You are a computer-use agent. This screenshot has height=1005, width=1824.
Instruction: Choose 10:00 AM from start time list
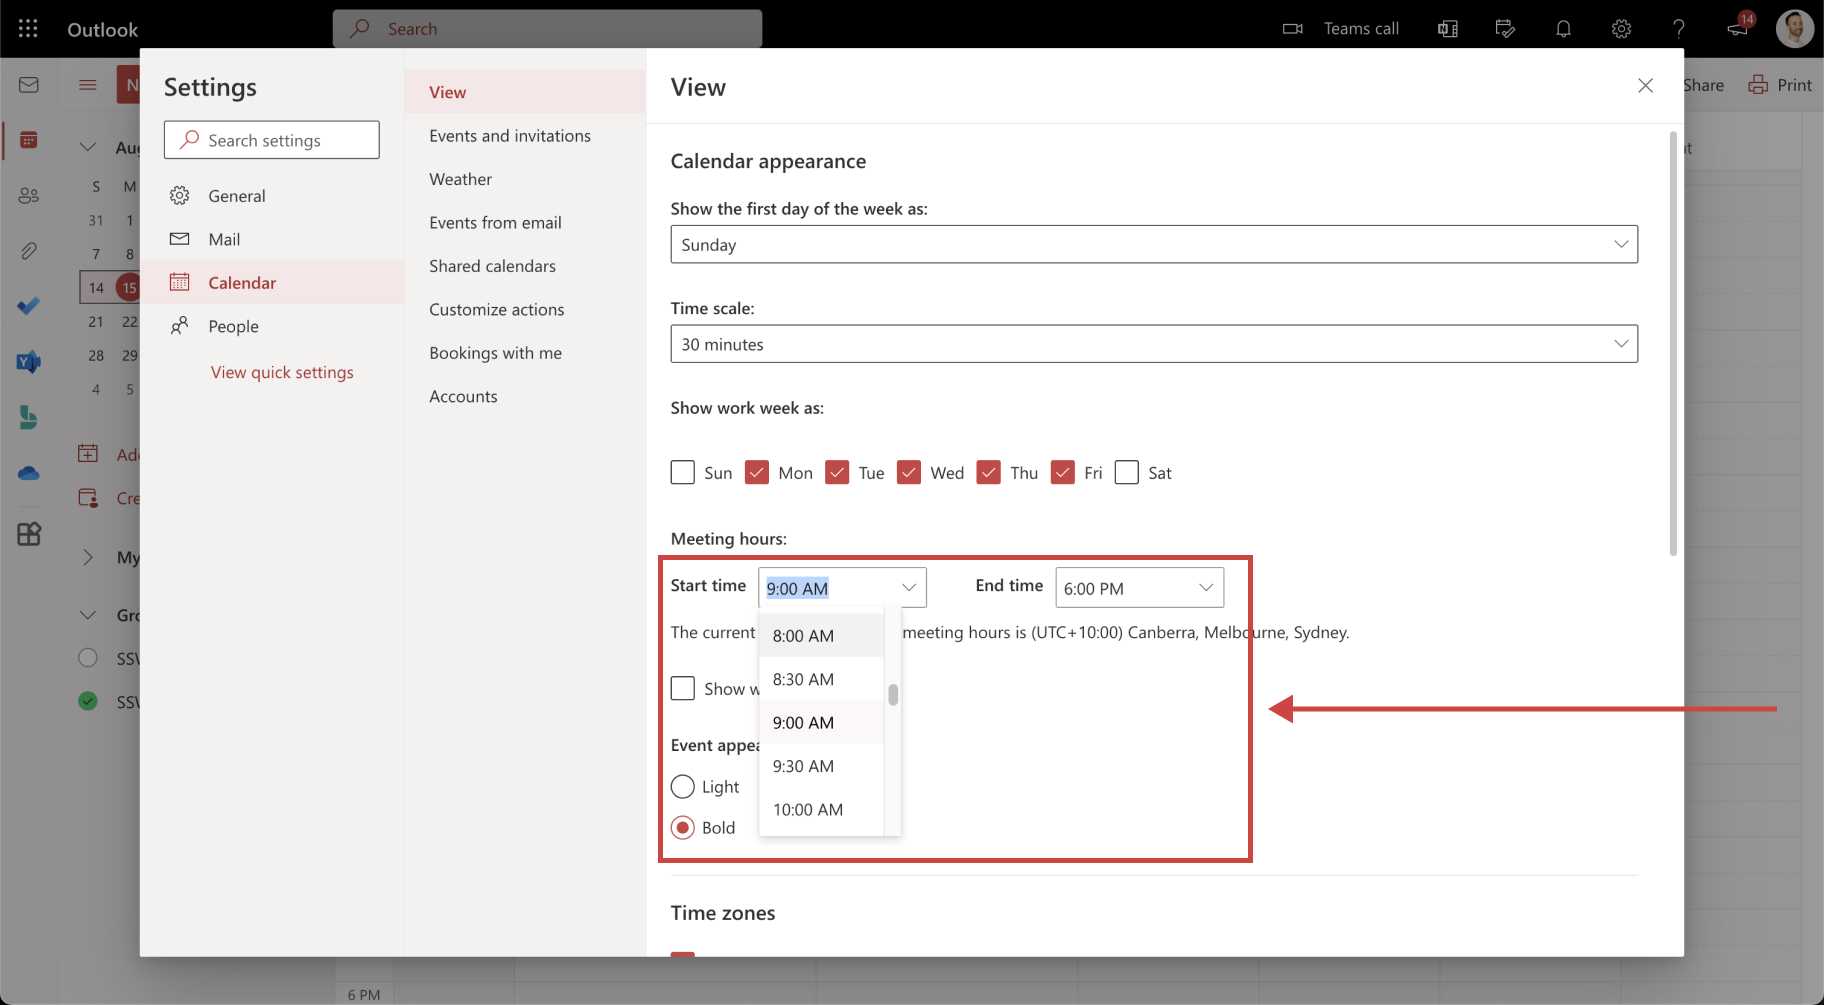821,810
